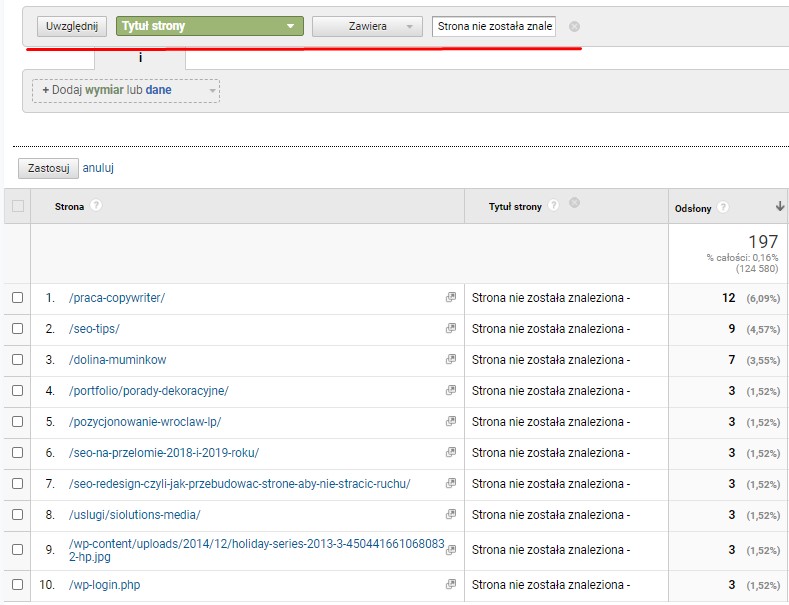Toggle the Uwzględnij include button

click(71, 26)
